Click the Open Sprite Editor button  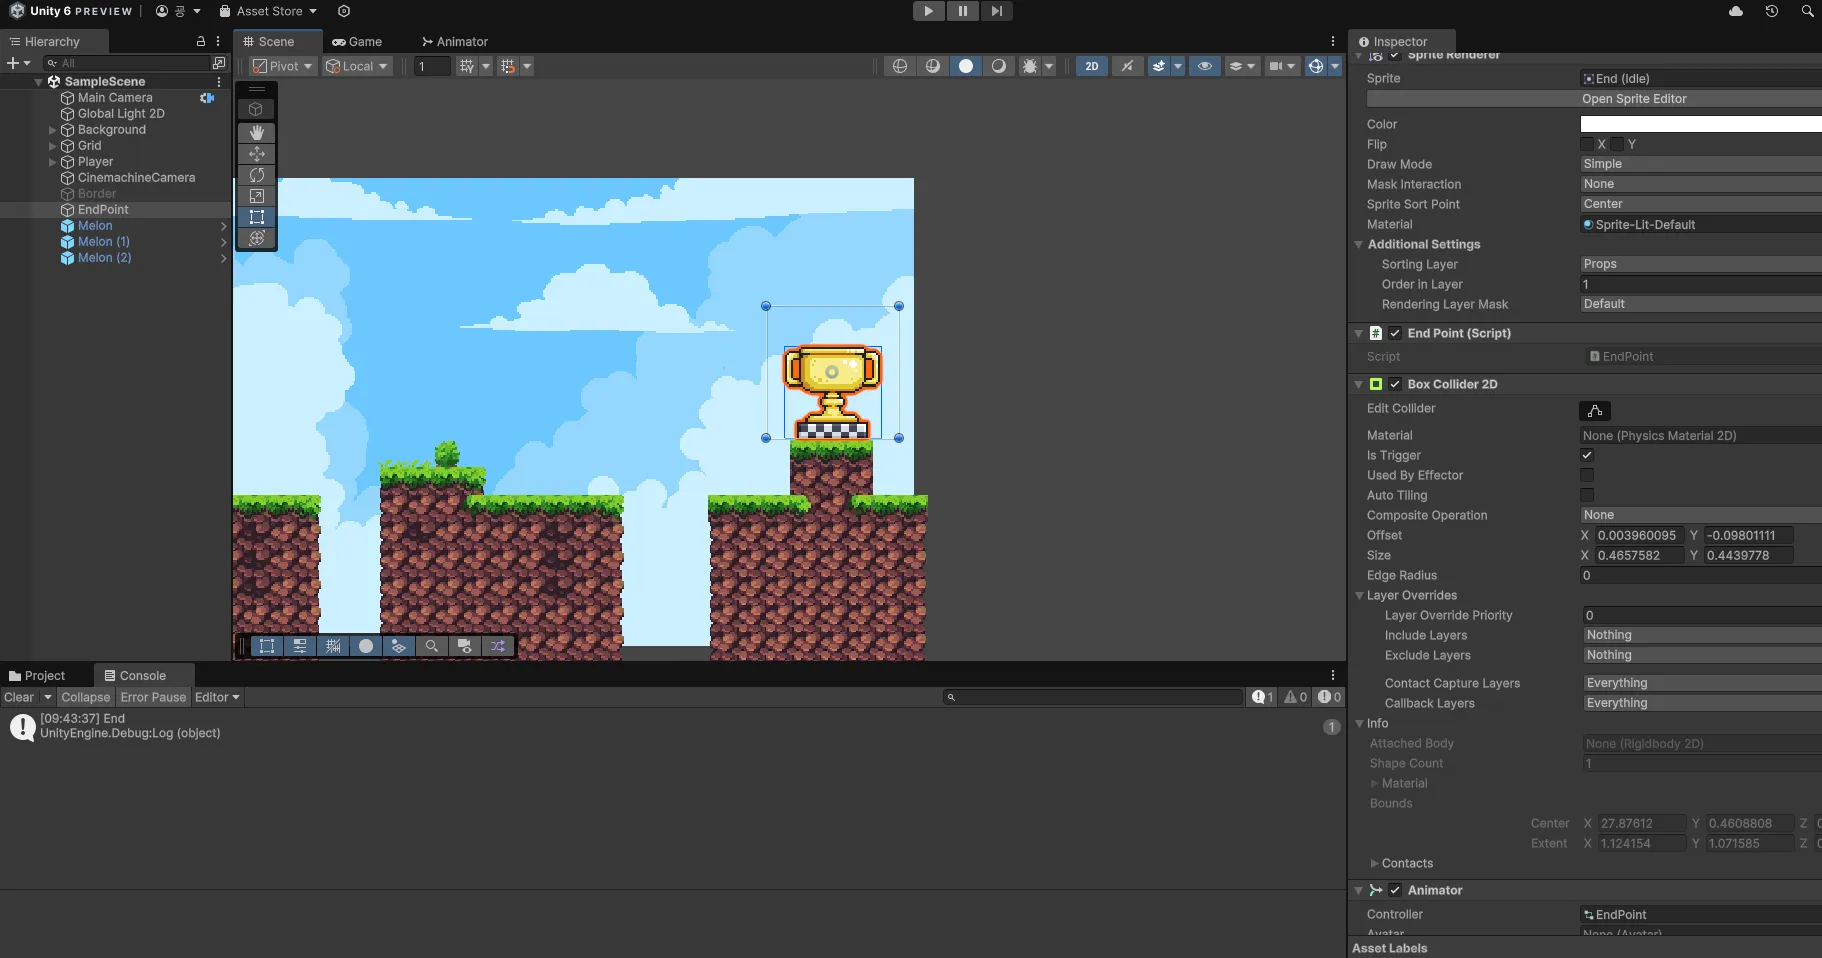(x=1594, y=99)
